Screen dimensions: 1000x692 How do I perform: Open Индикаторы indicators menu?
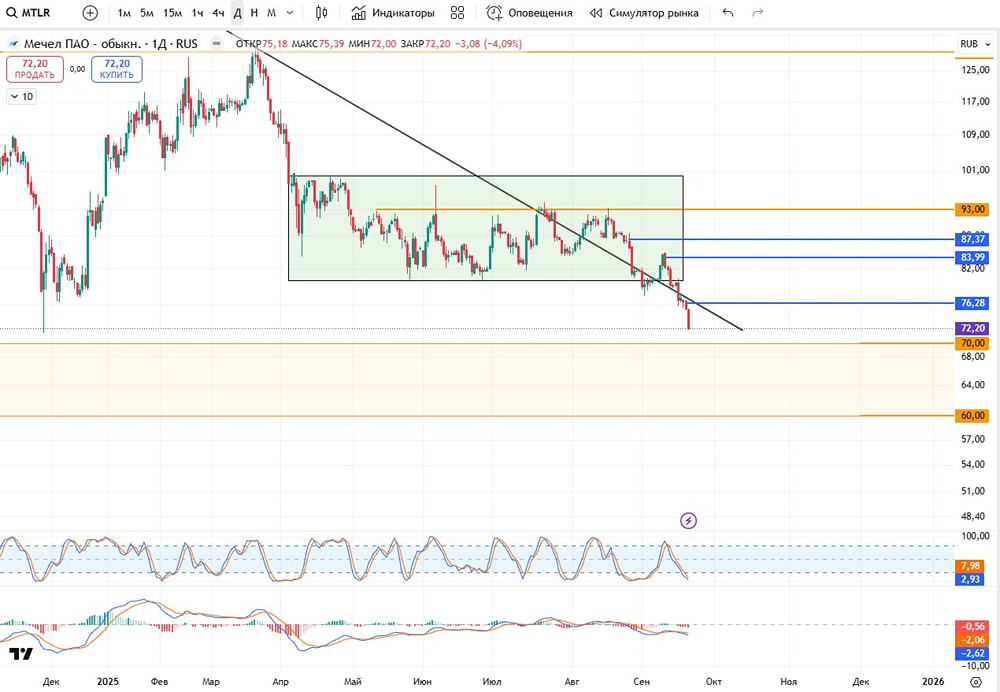point(393,13)
